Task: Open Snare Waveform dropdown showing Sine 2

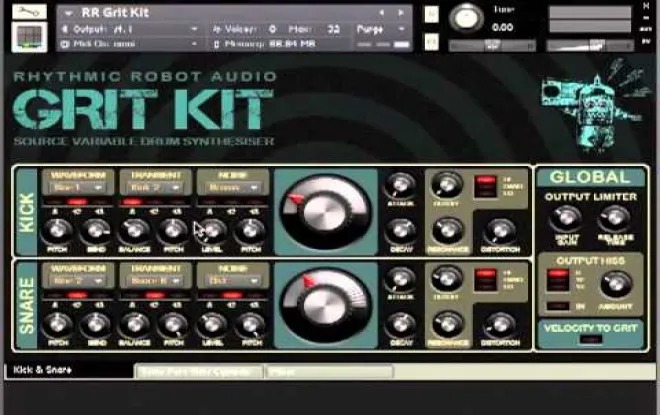Action: (x=78, y=281)
